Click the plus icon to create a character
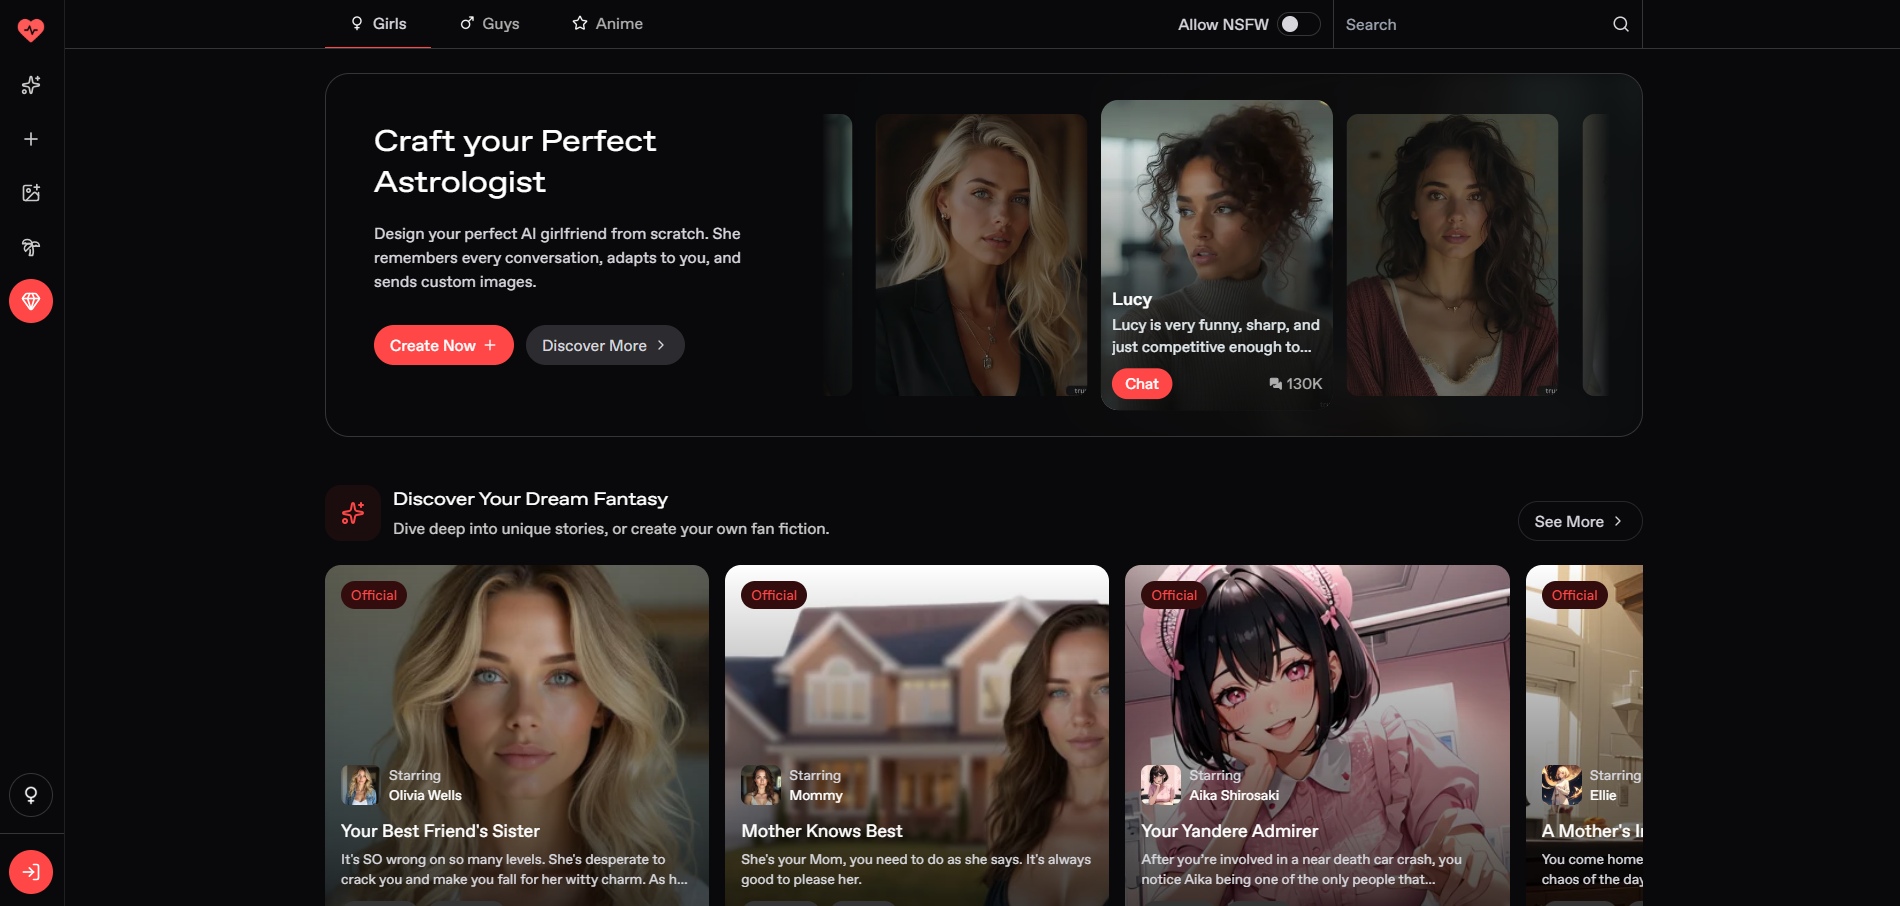The image size is (1900, 906). pos(31,139)
